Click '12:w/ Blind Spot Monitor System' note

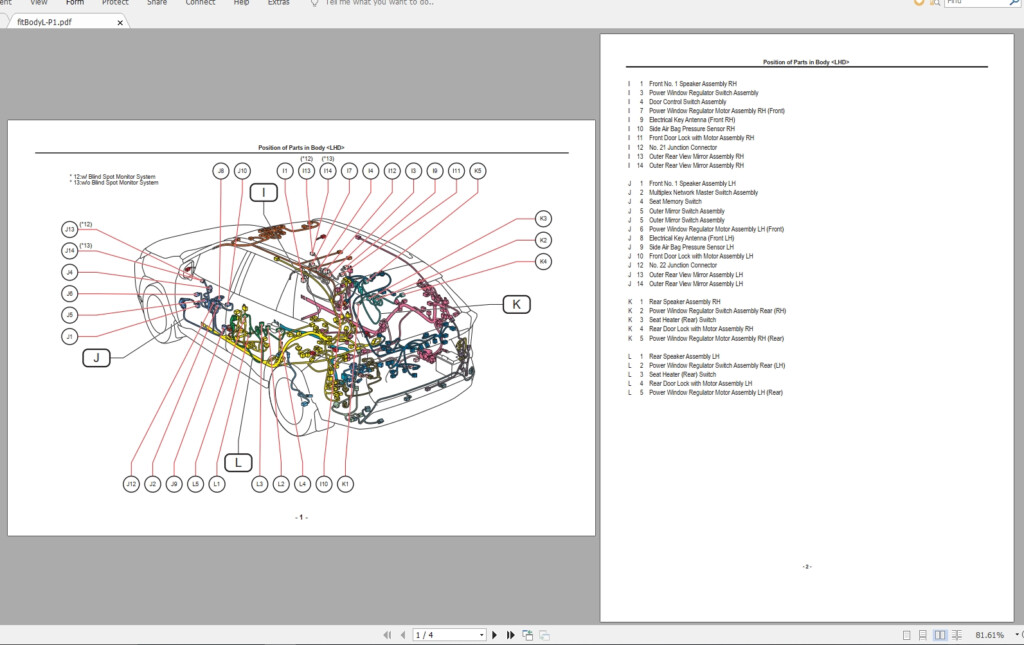coord(113,177)
